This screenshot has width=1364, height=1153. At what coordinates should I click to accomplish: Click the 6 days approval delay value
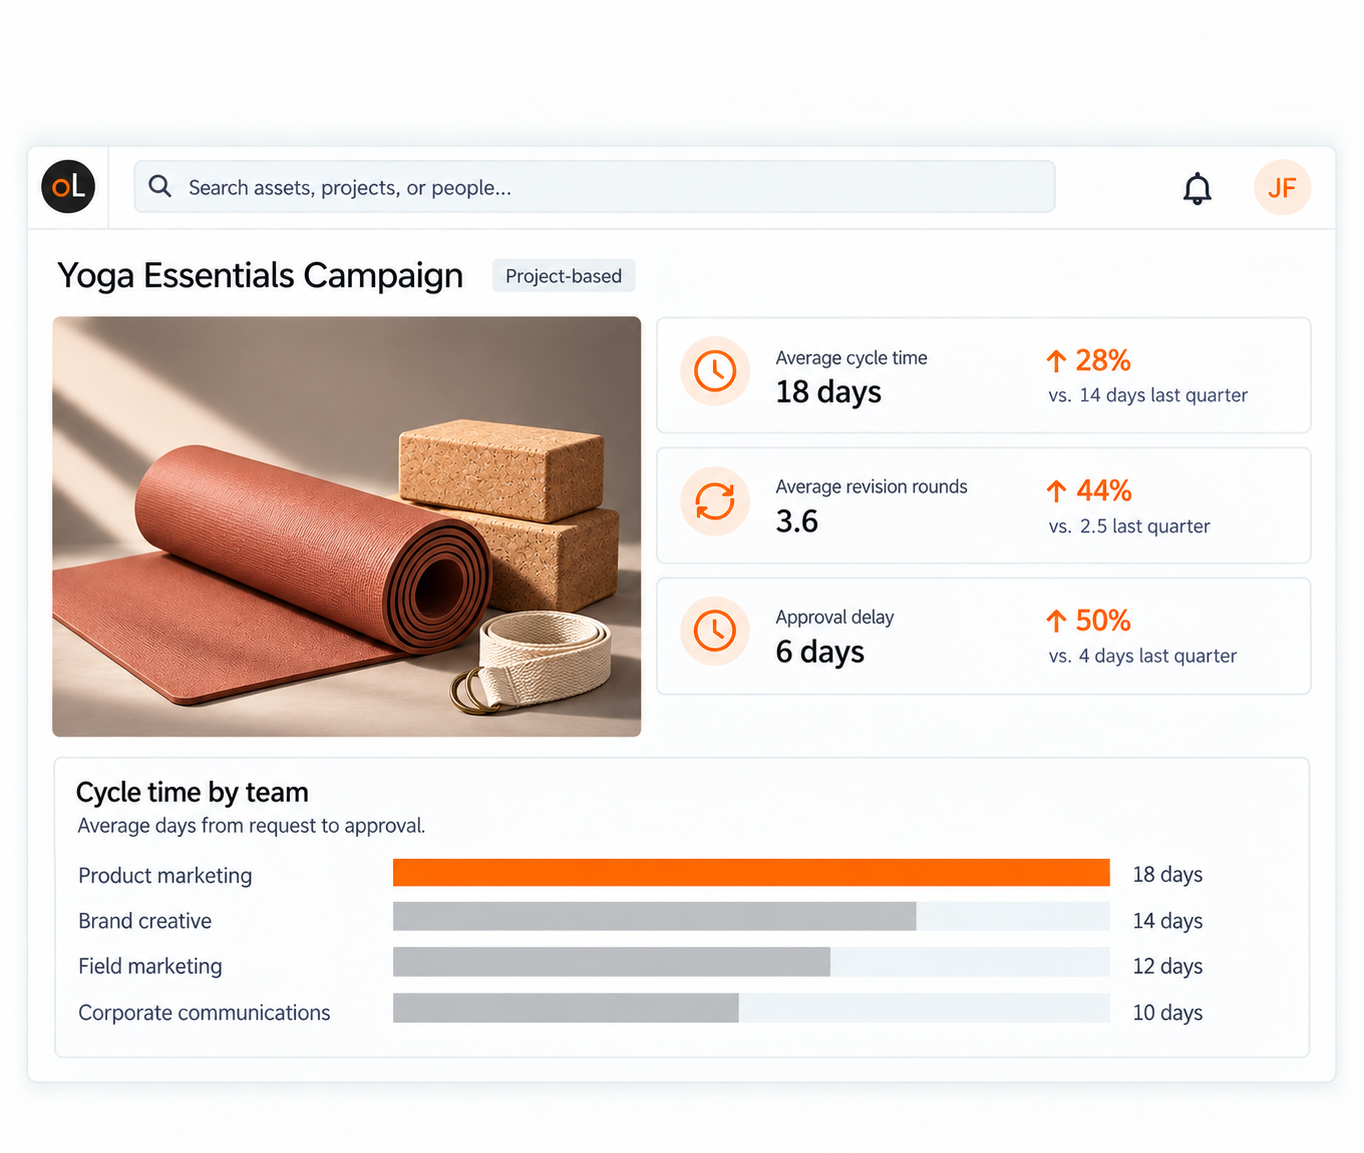point(820,652)
